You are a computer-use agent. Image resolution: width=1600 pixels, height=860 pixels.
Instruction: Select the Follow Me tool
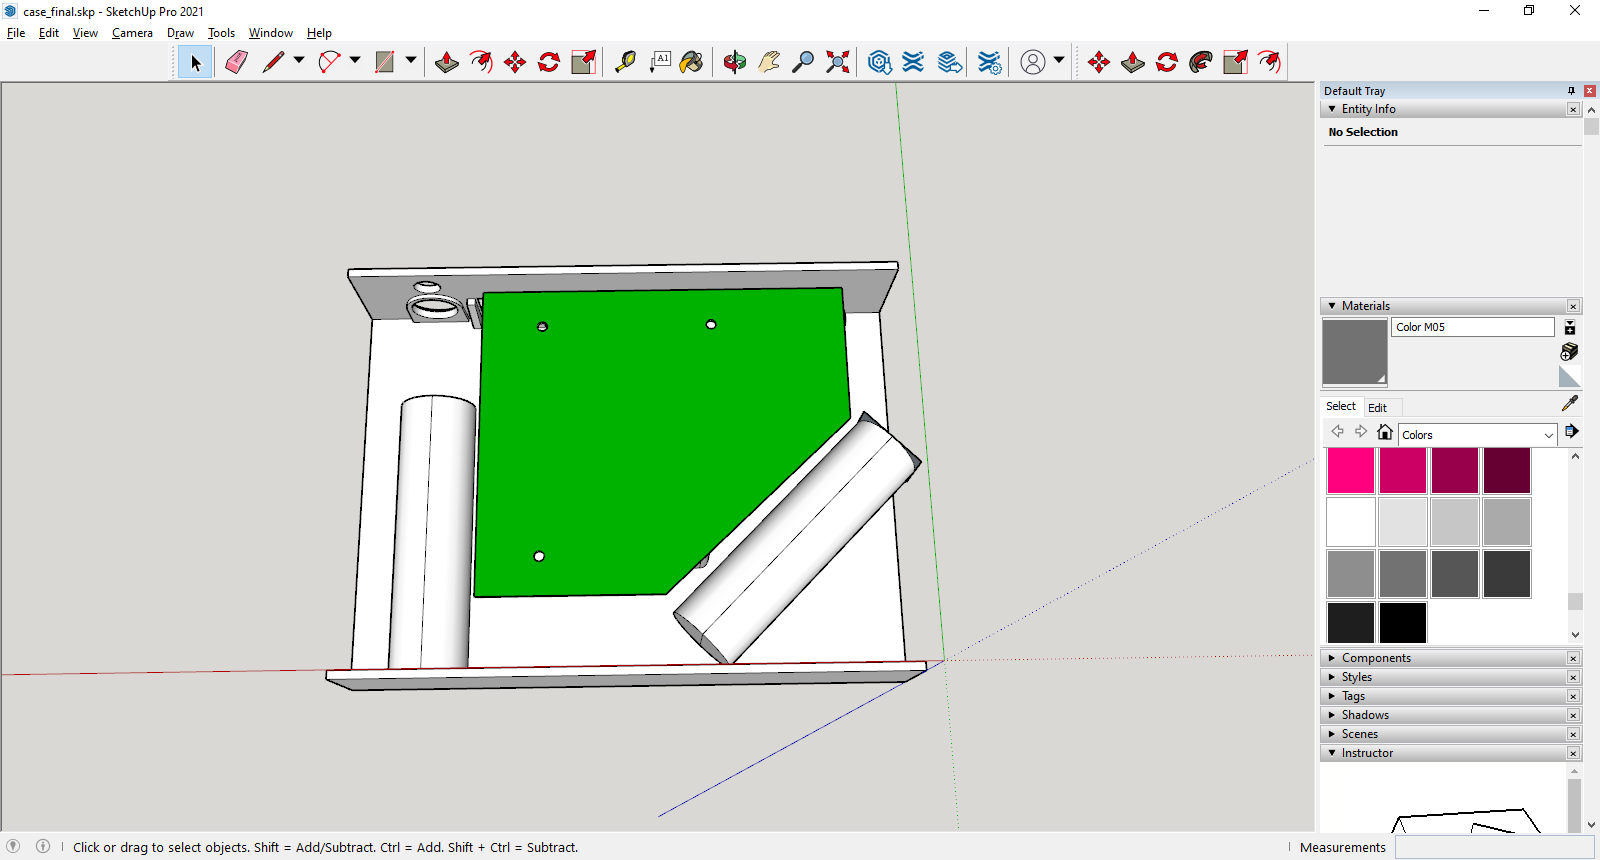click(1201, 62)
